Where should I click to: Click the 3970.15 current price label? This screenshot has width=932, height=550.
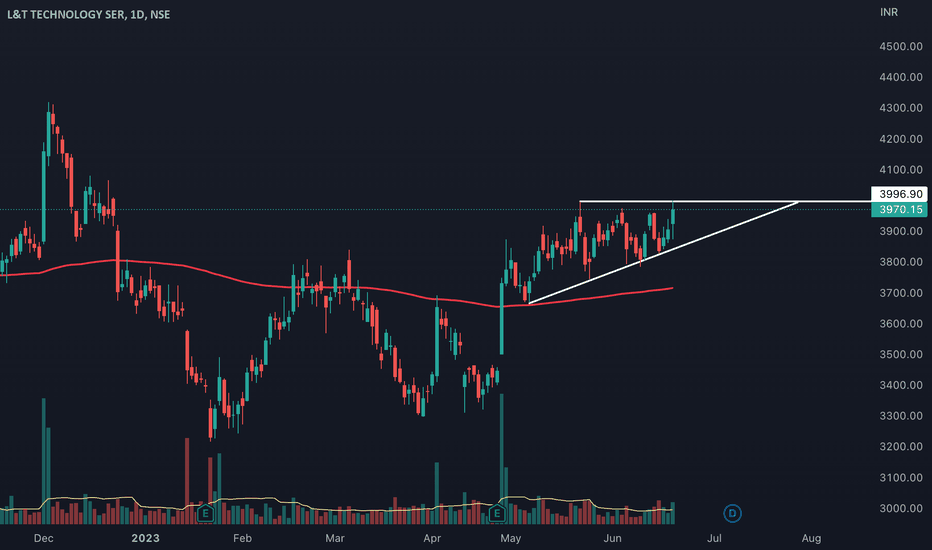click(x=899, y=209)
